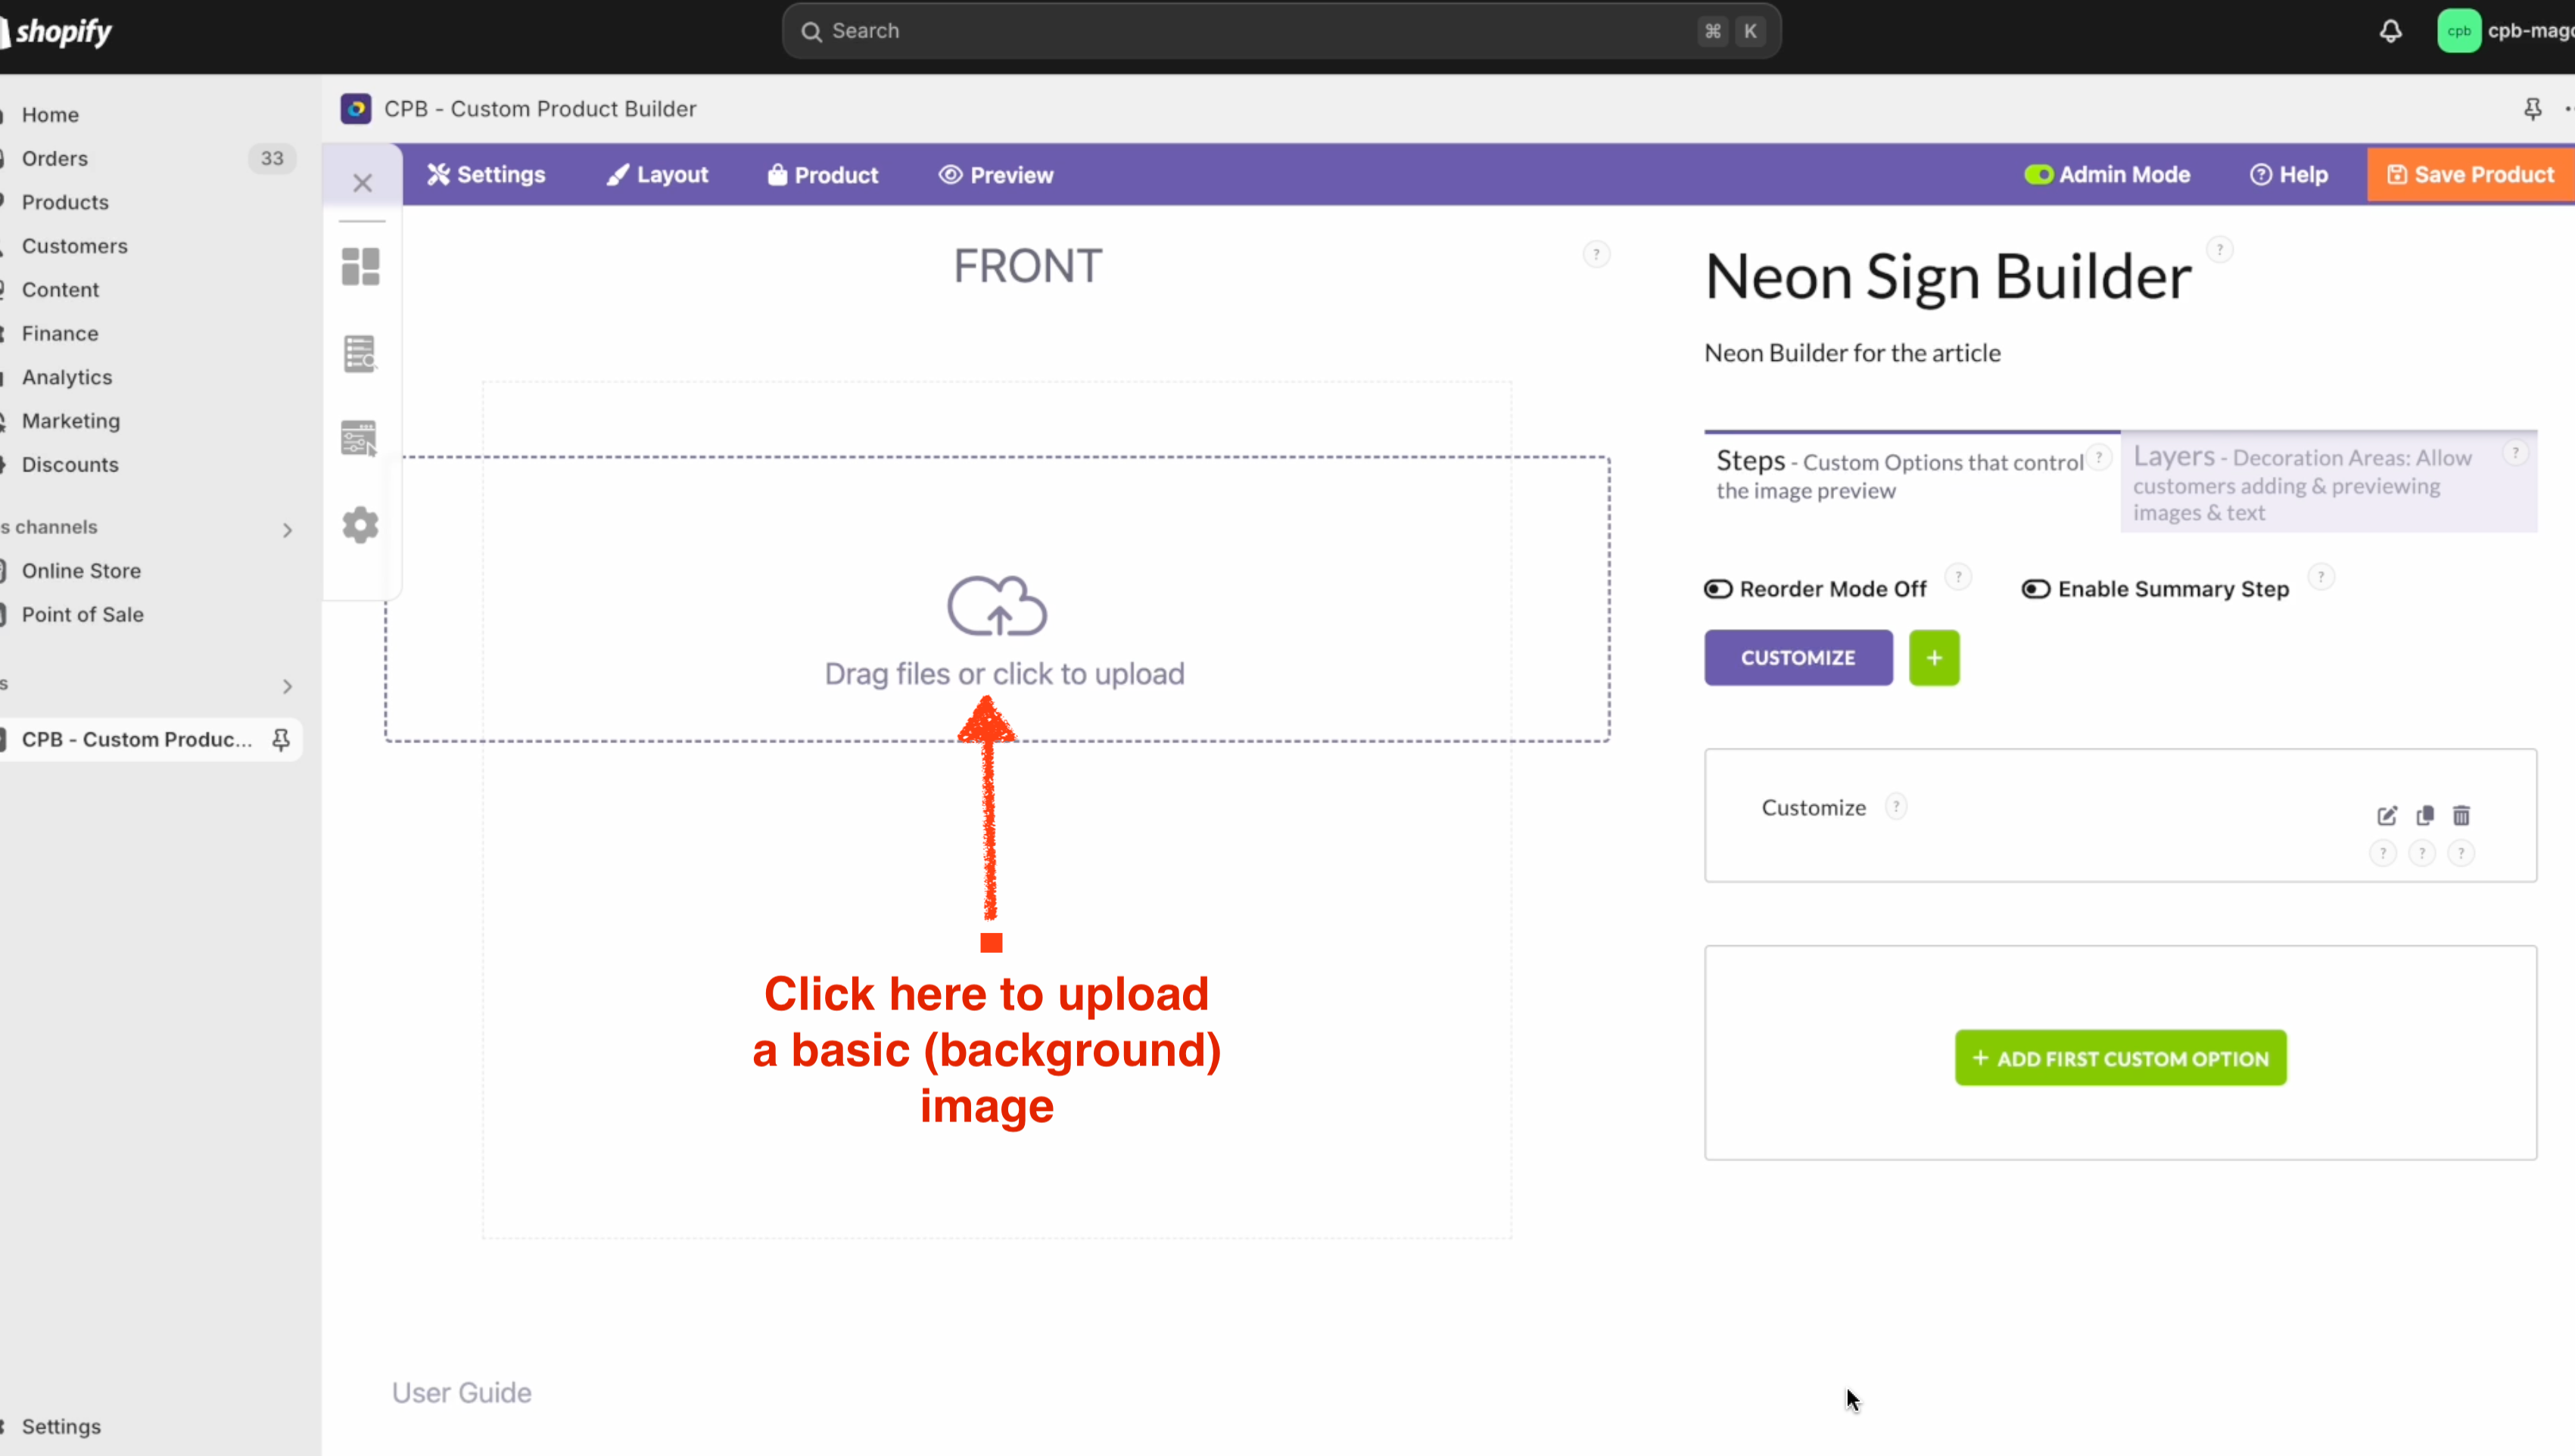
Task: Open the list search icon in sidebar
Action: 360,353
